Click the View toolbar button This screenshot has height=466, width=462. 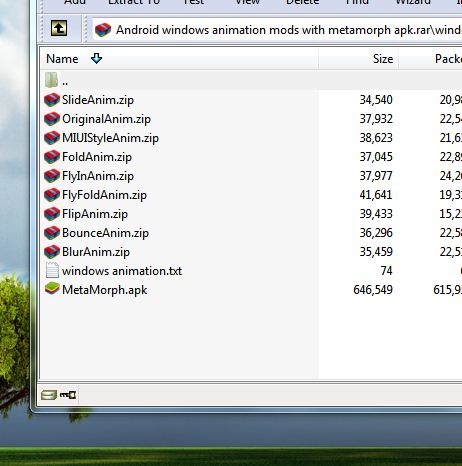click(x=248, y=3)
